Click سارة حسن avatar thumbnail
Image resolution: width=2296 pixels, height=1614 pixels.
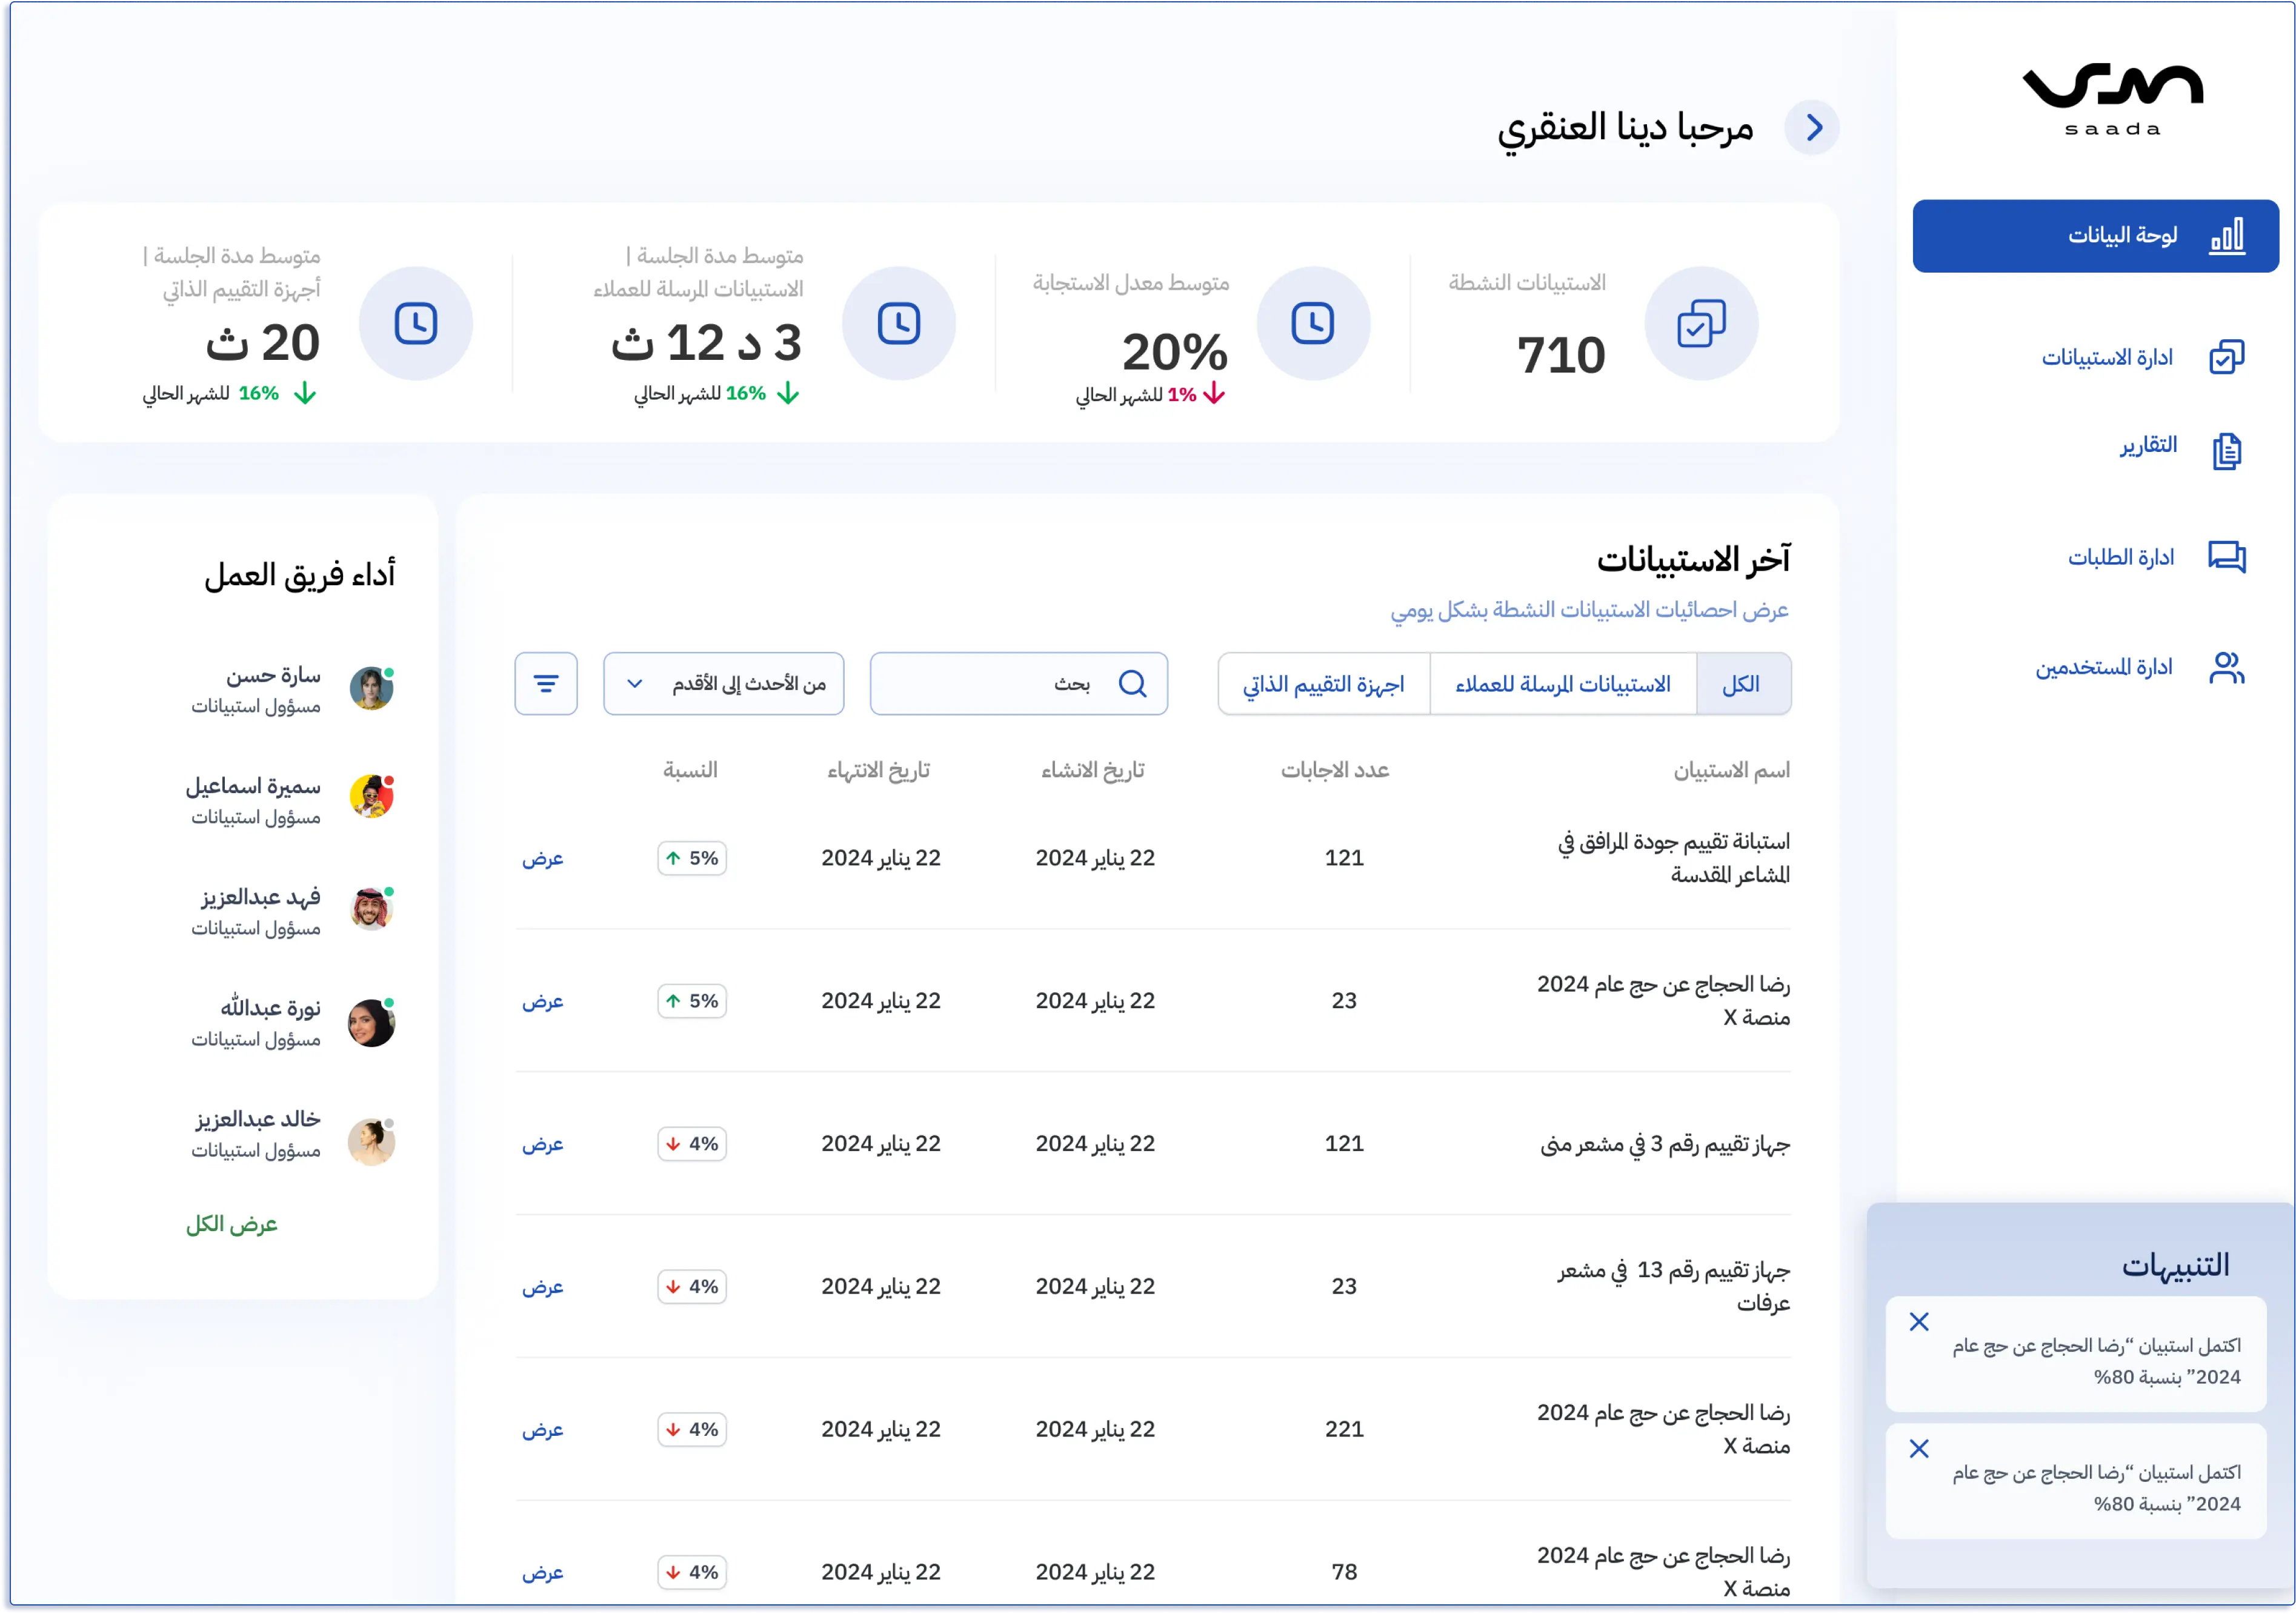coord(371,689)
